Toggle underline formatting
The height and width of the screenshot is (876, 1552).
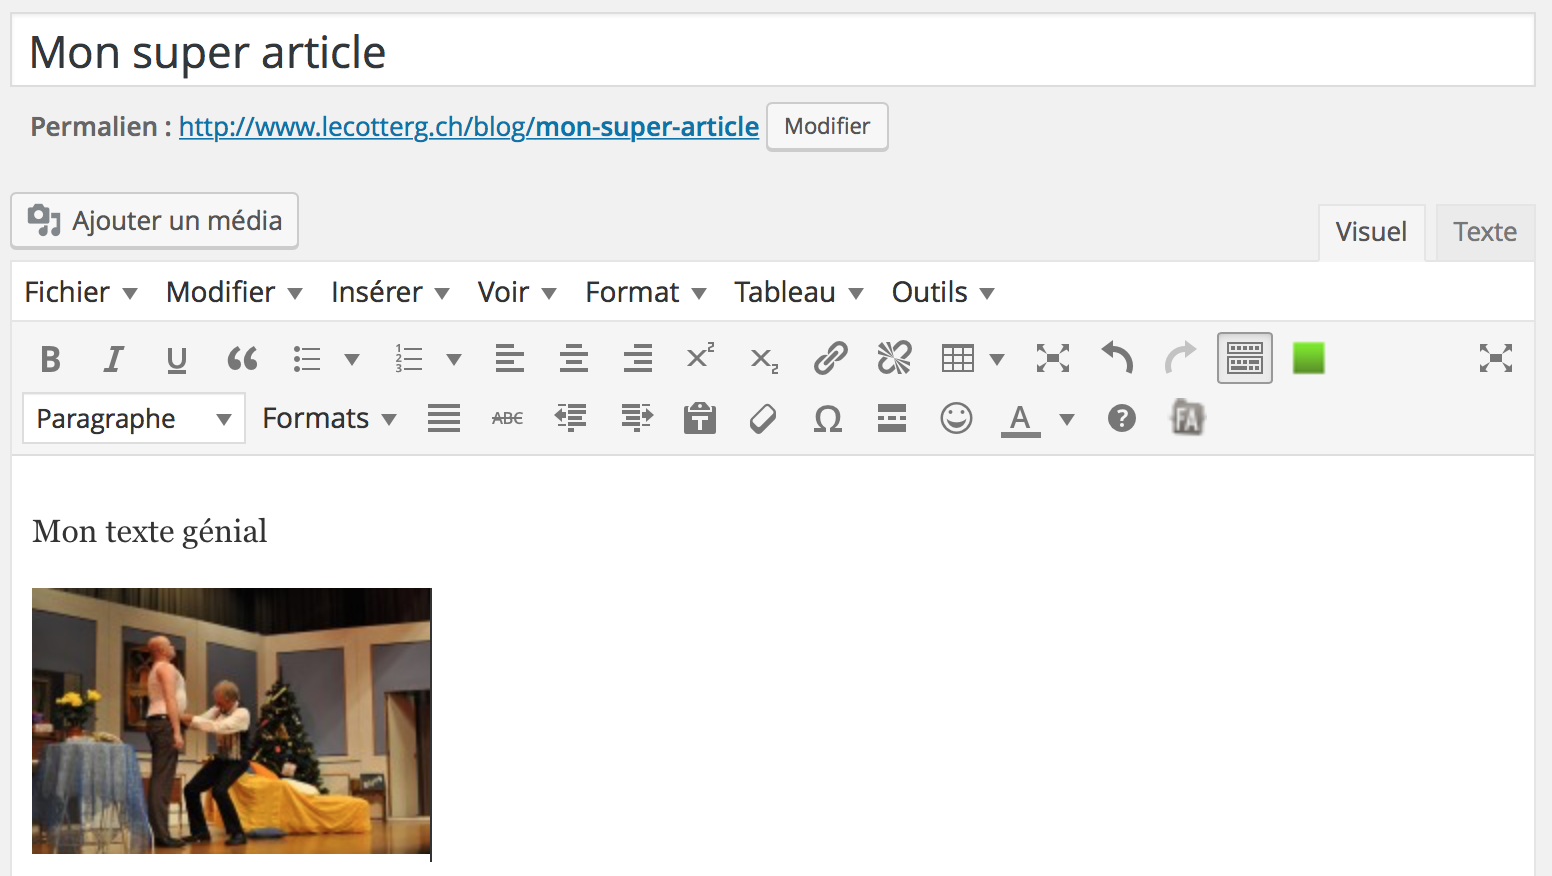[x=177, y=358]
